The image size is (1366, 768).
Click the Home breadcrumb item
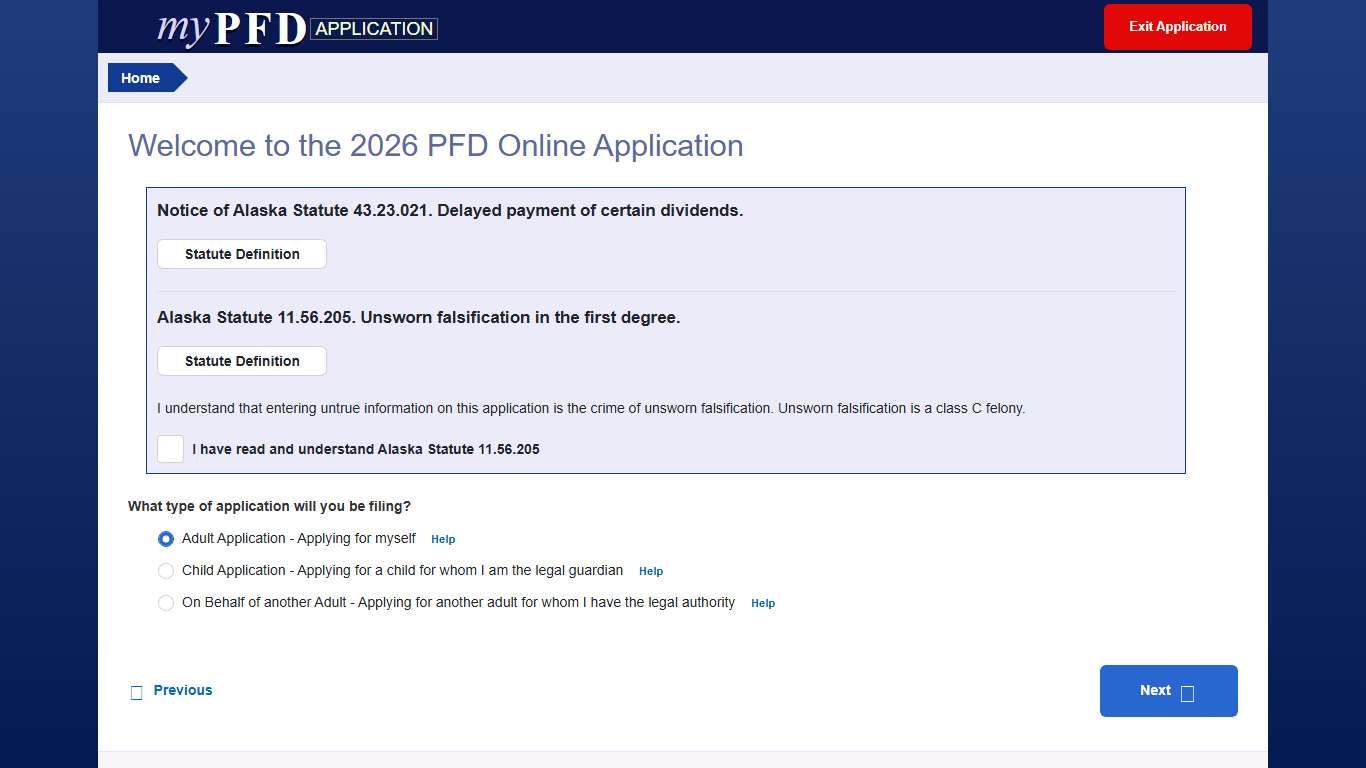[139, 77]
